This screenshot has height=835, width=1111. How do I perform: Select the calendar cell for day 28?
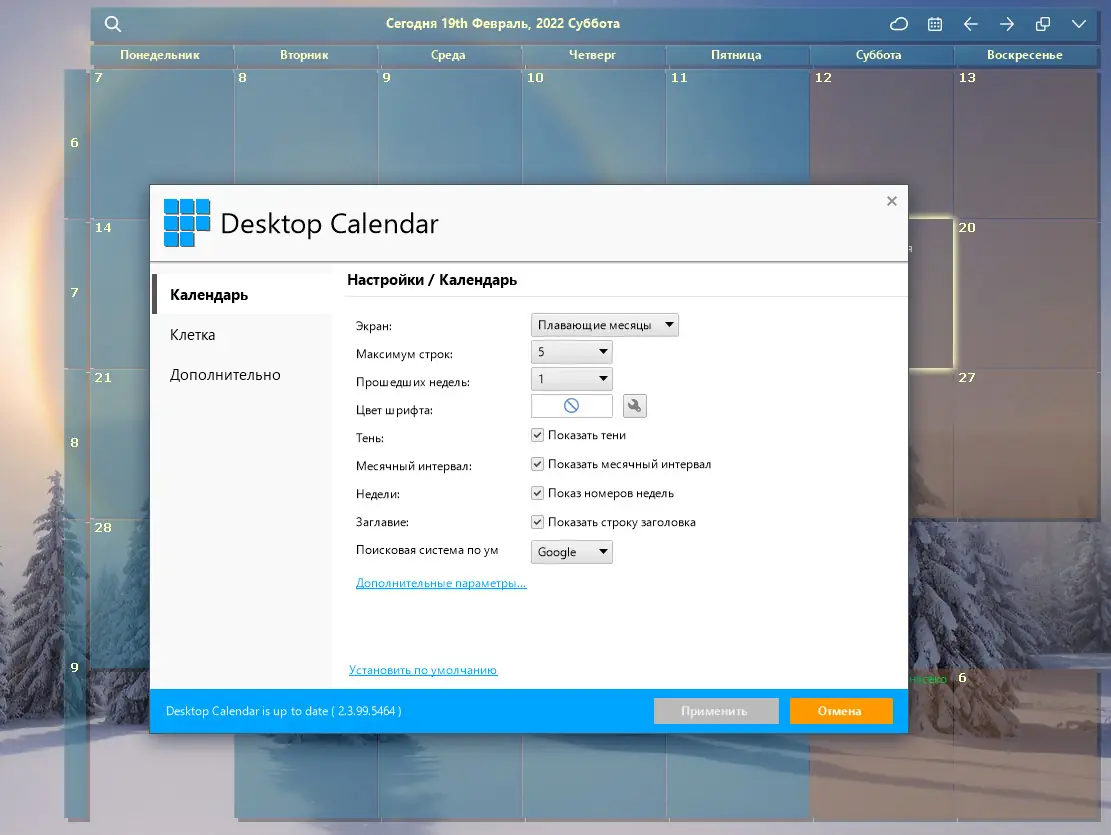pyautogui.click(x=120, y=594)
